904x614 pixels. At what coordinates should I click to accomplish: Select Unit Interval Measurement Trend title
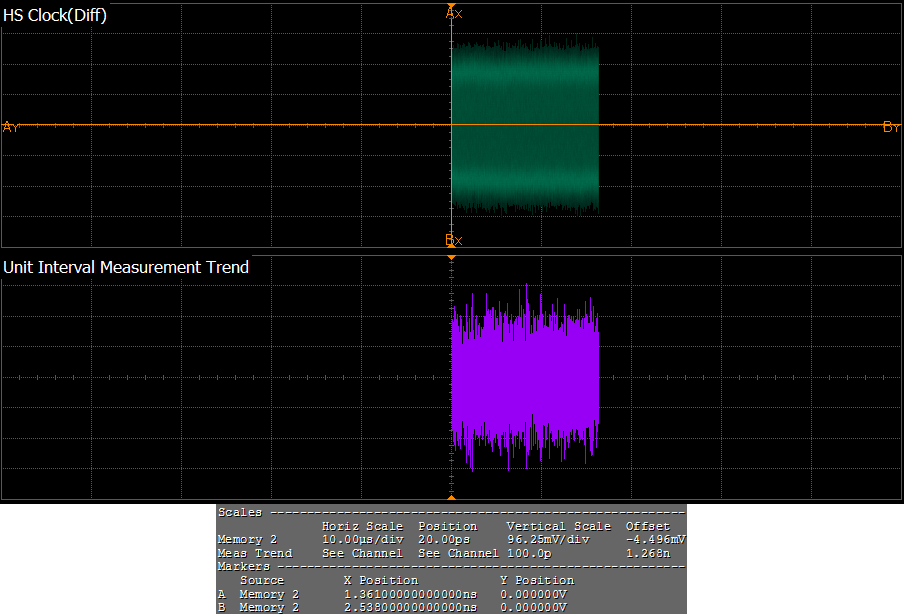coord(126,267)
